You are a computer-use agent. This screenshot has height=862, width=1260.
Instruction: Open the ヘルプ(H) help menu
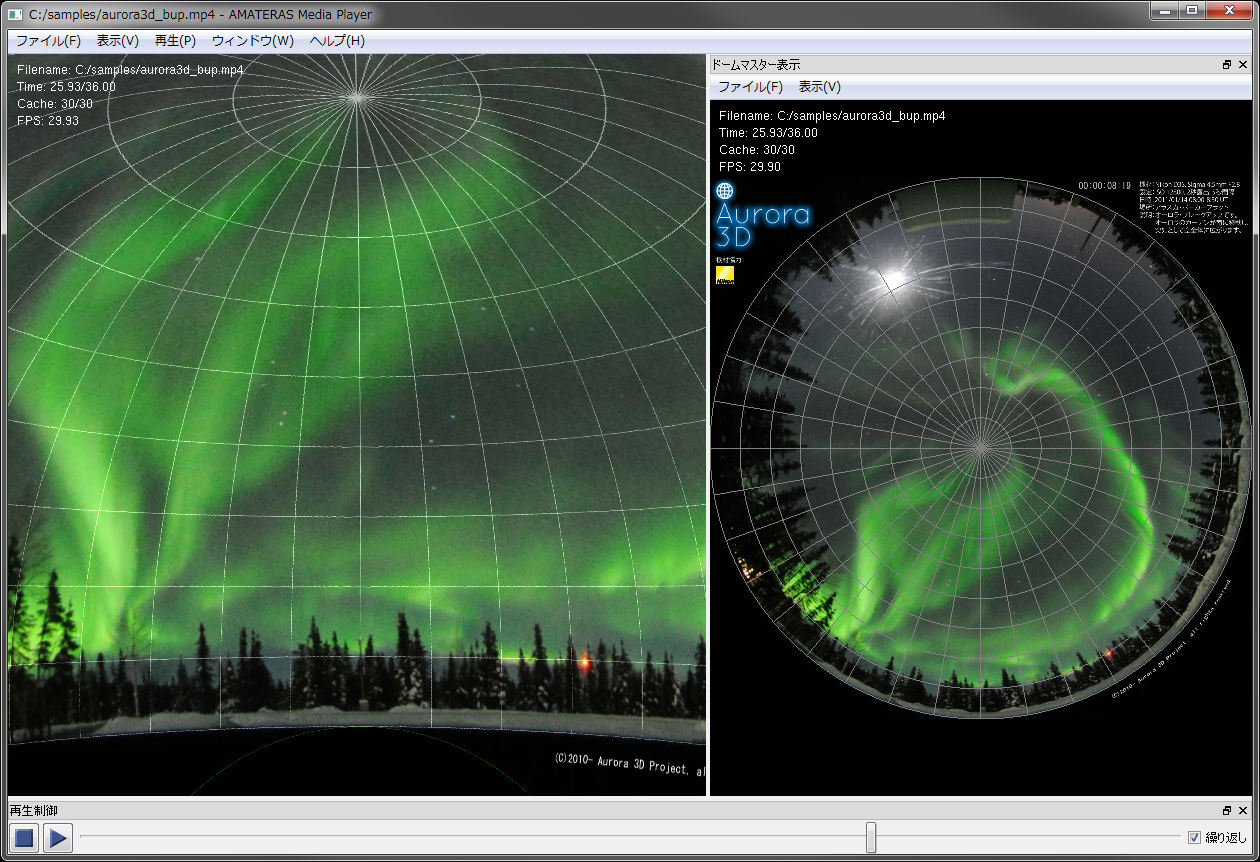(337, 41)
